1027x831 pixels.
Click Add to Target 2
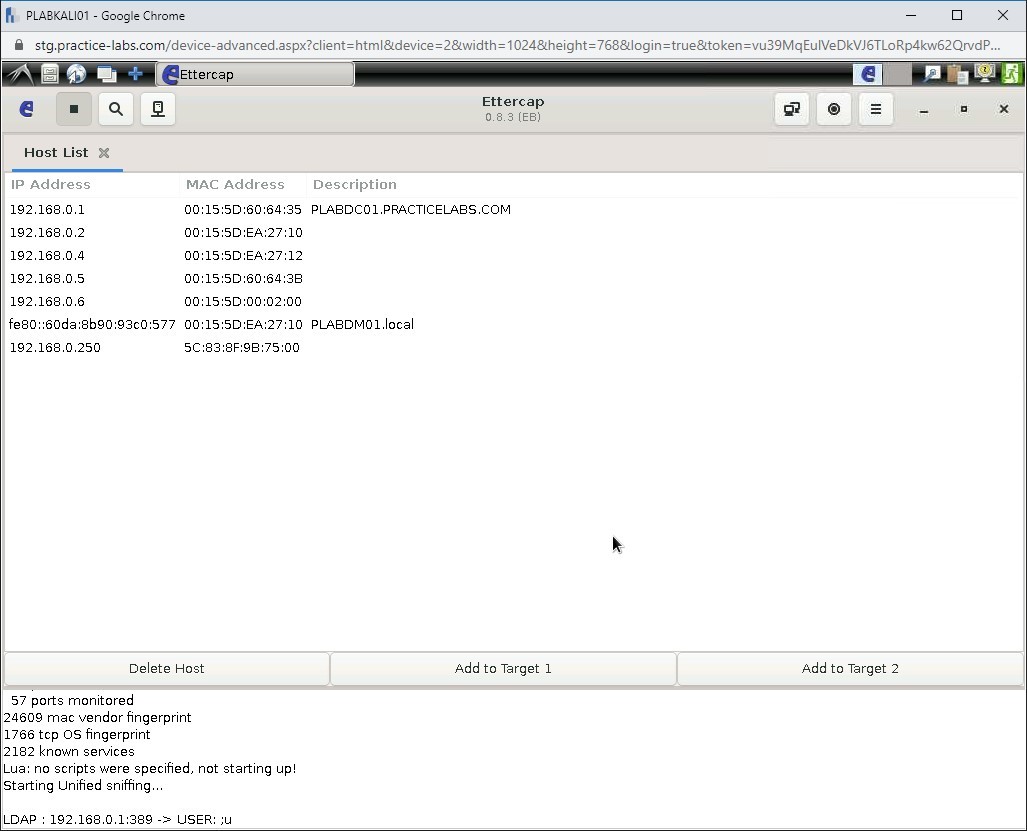coord(849,668)
